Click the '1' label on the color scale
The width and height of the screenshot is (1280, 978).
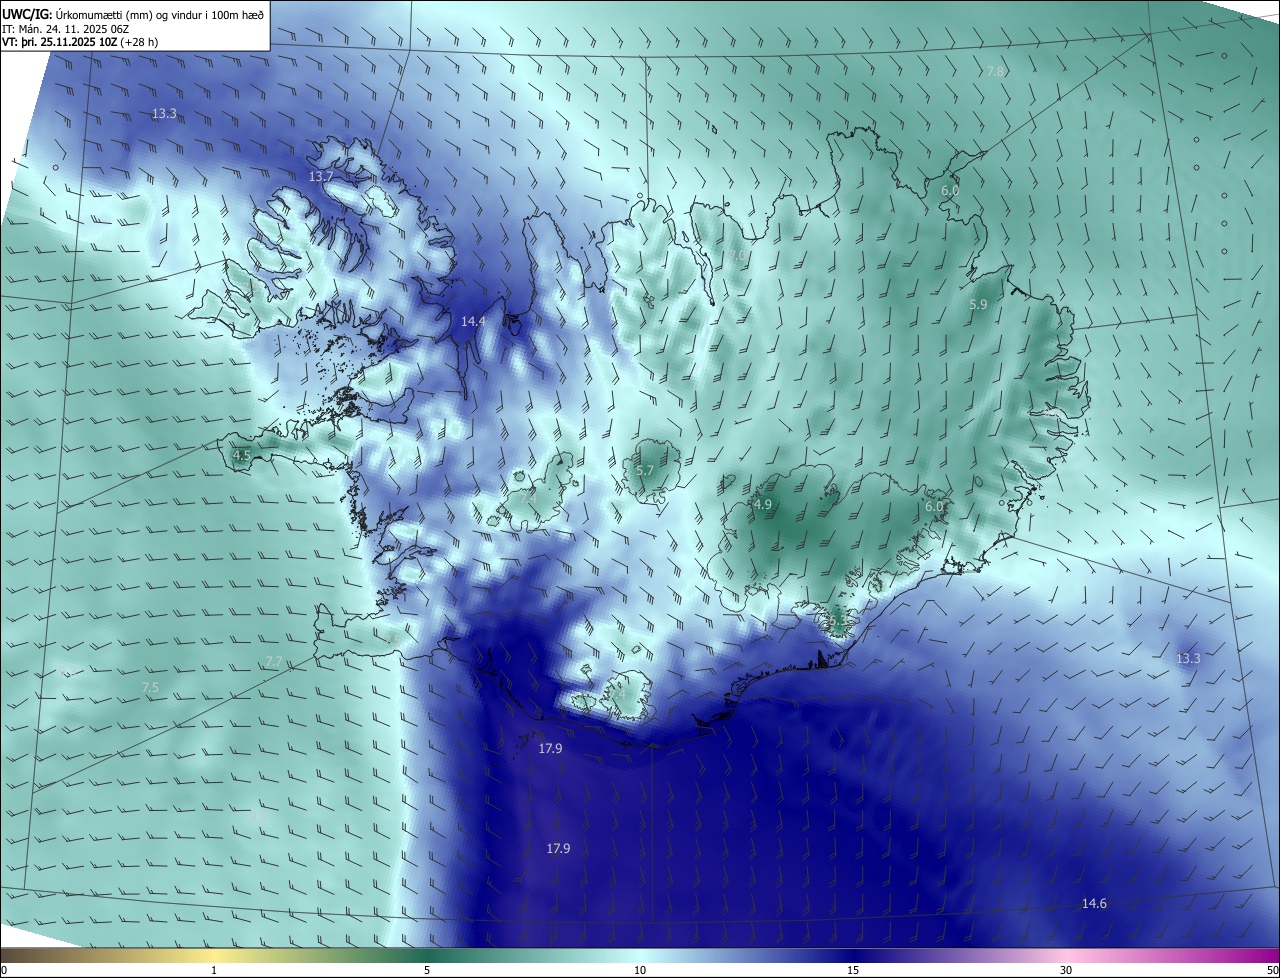[214, 970]
